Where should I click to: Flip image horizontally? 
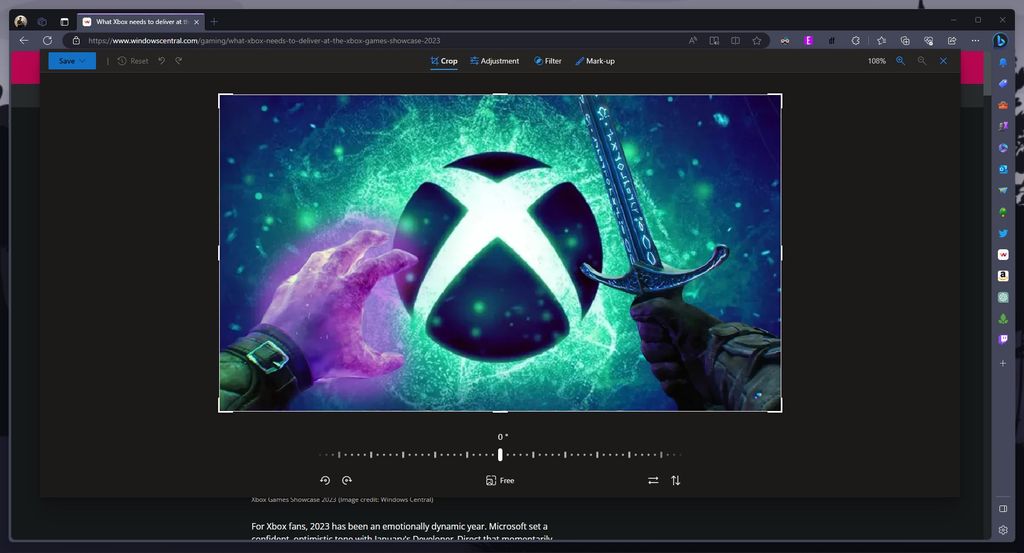pos(653,481)
